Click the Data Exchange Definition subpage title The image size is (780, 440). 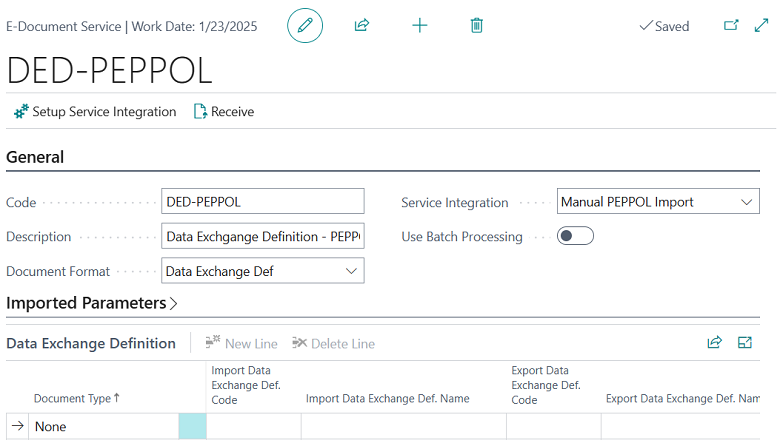pos(91,344)
